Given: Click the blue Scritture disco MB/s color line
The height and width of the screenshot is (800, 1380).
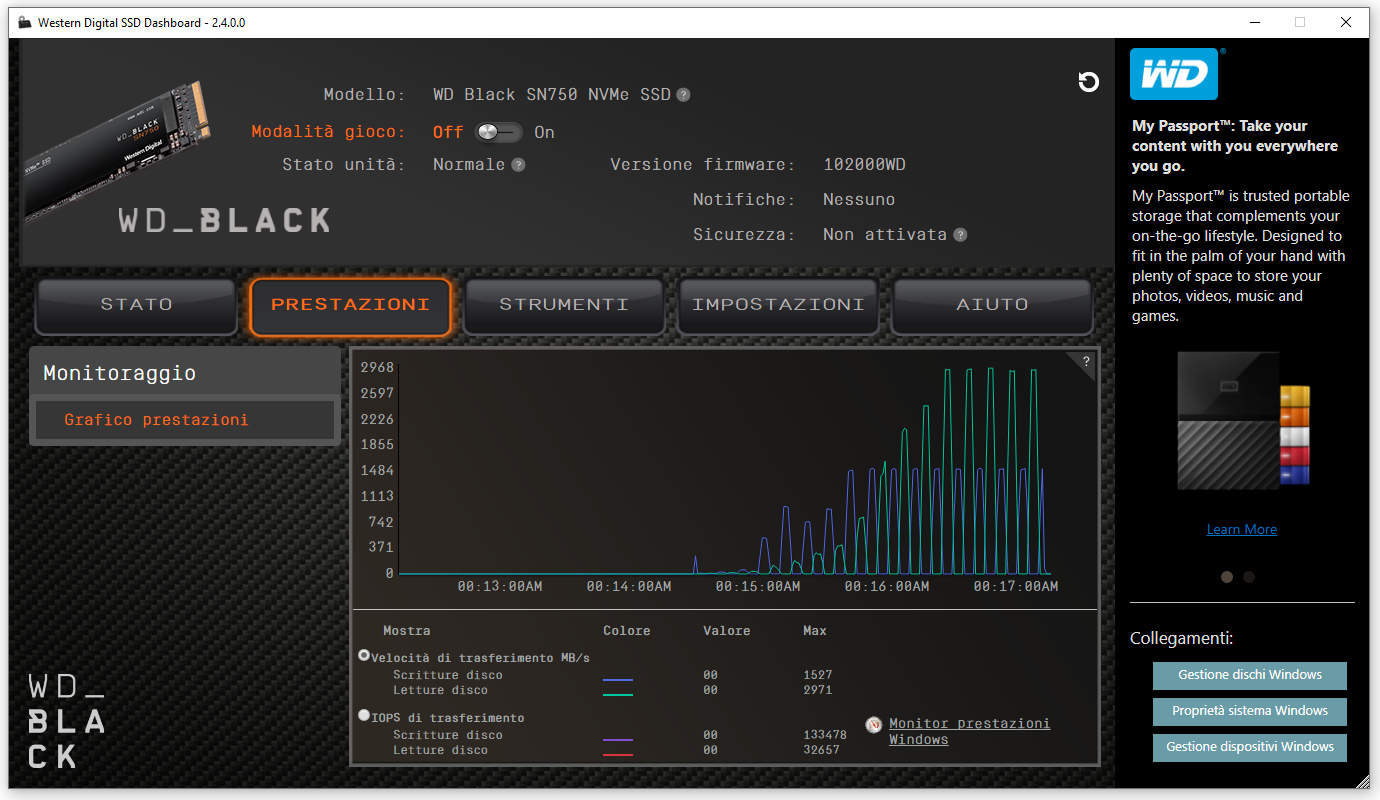Looking at the screenshot, I should pyautogui.click(x=618, y=680).
